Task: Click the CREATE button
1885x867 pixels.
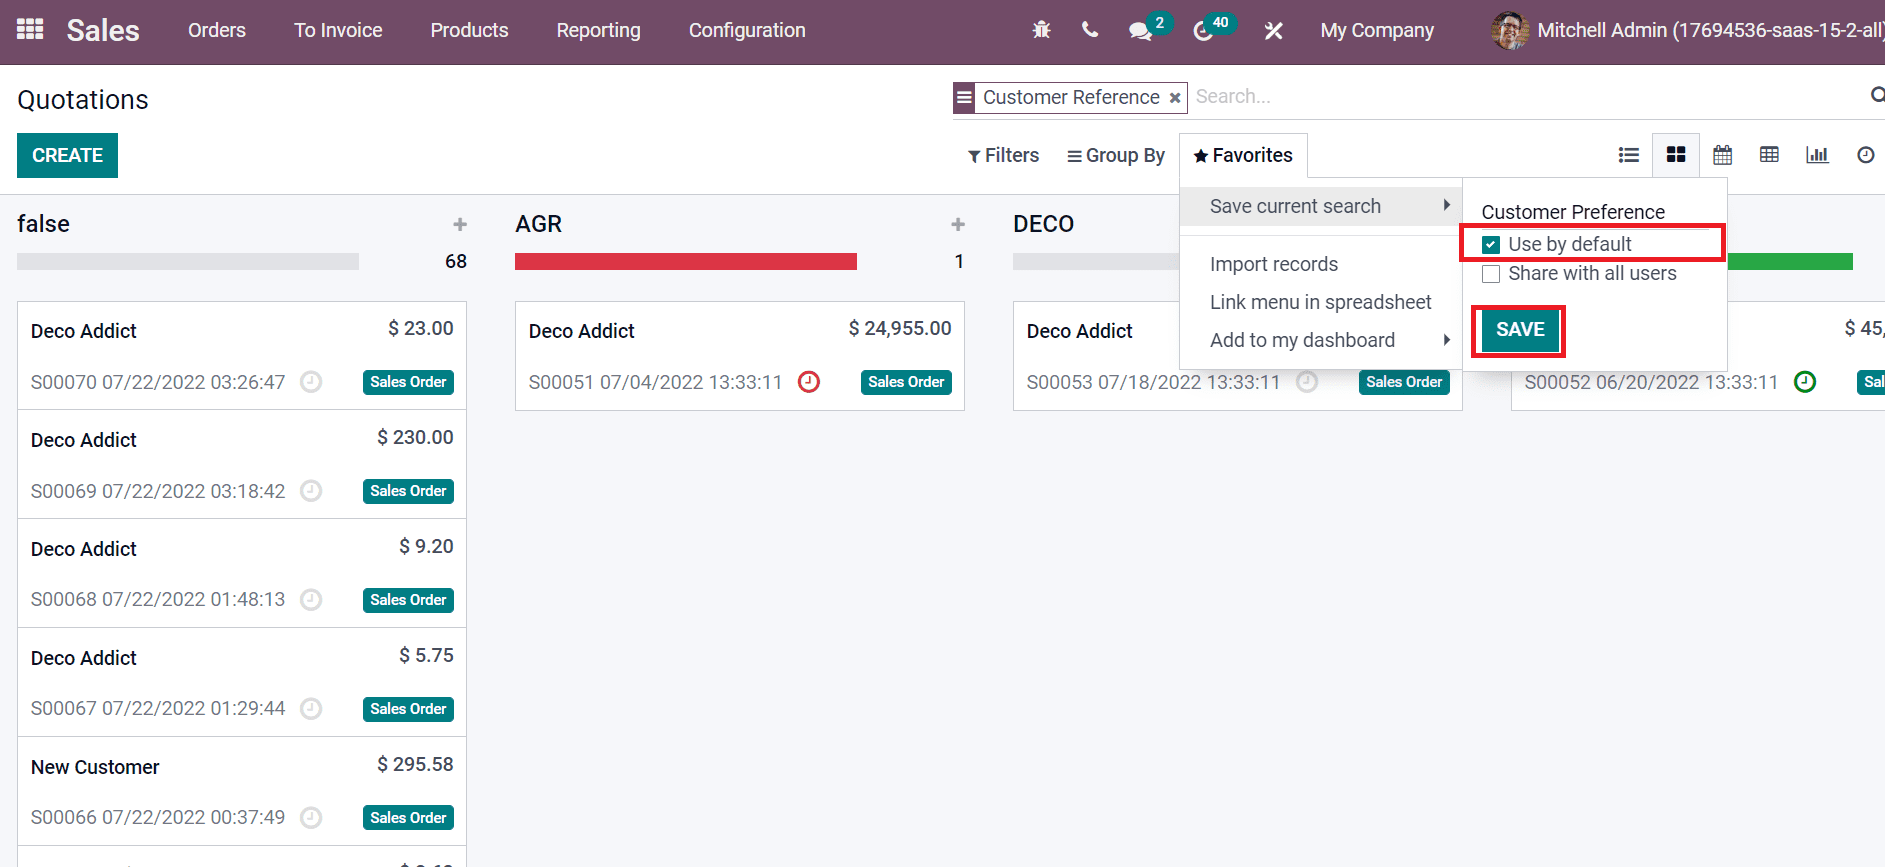Action: [67, 155]
